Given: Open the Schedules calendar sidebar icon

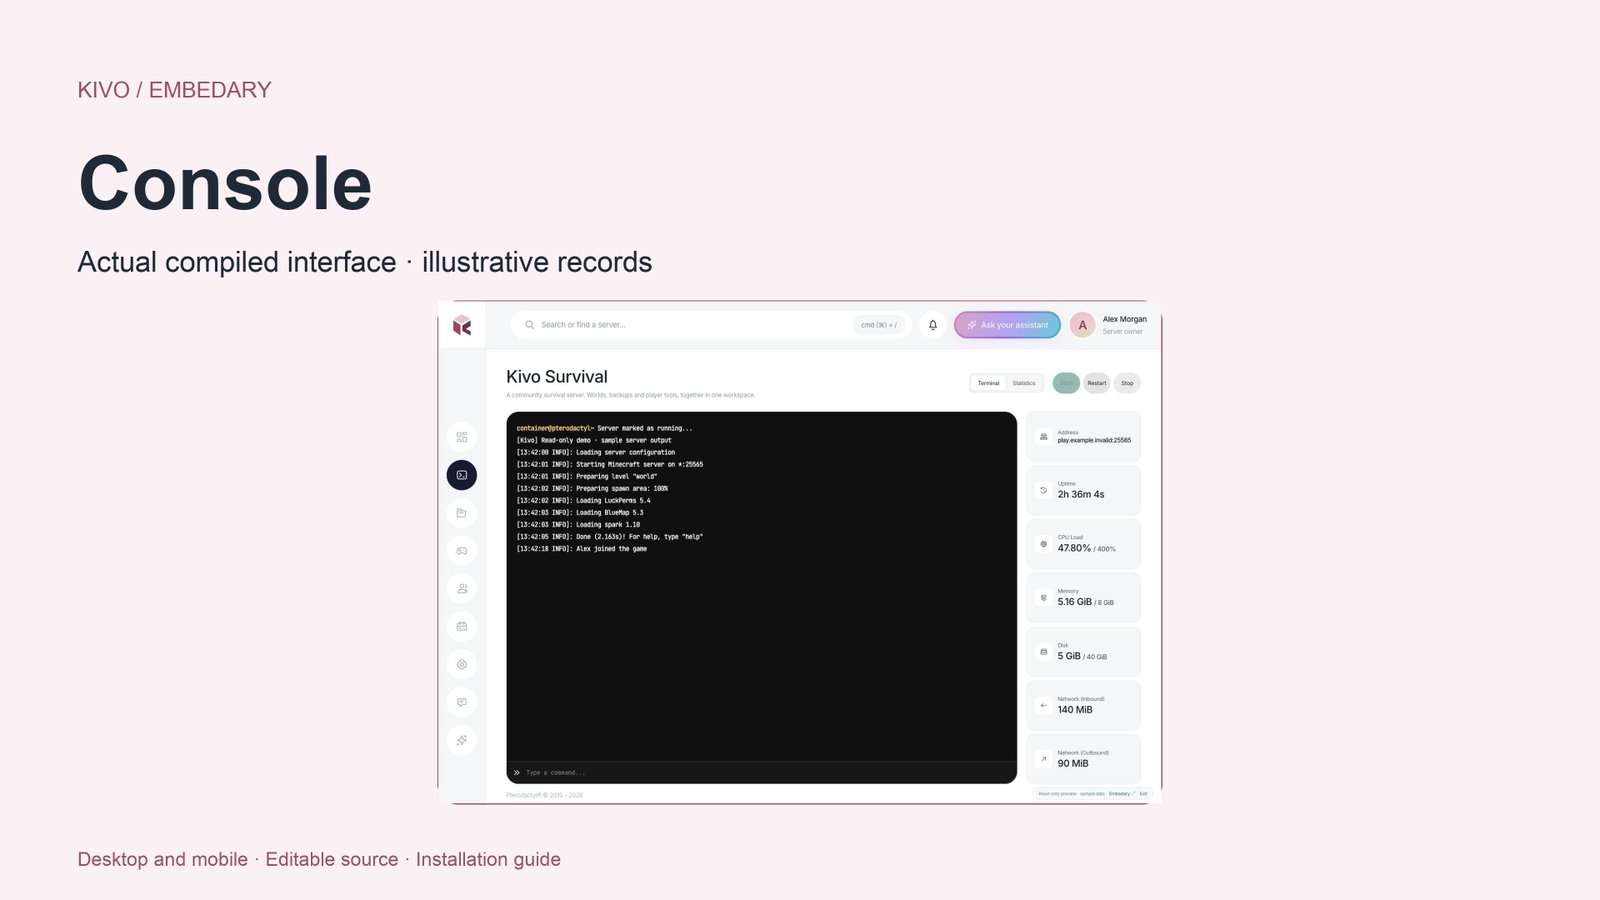Looking at the screenshot, I should [x=462, y=626].
